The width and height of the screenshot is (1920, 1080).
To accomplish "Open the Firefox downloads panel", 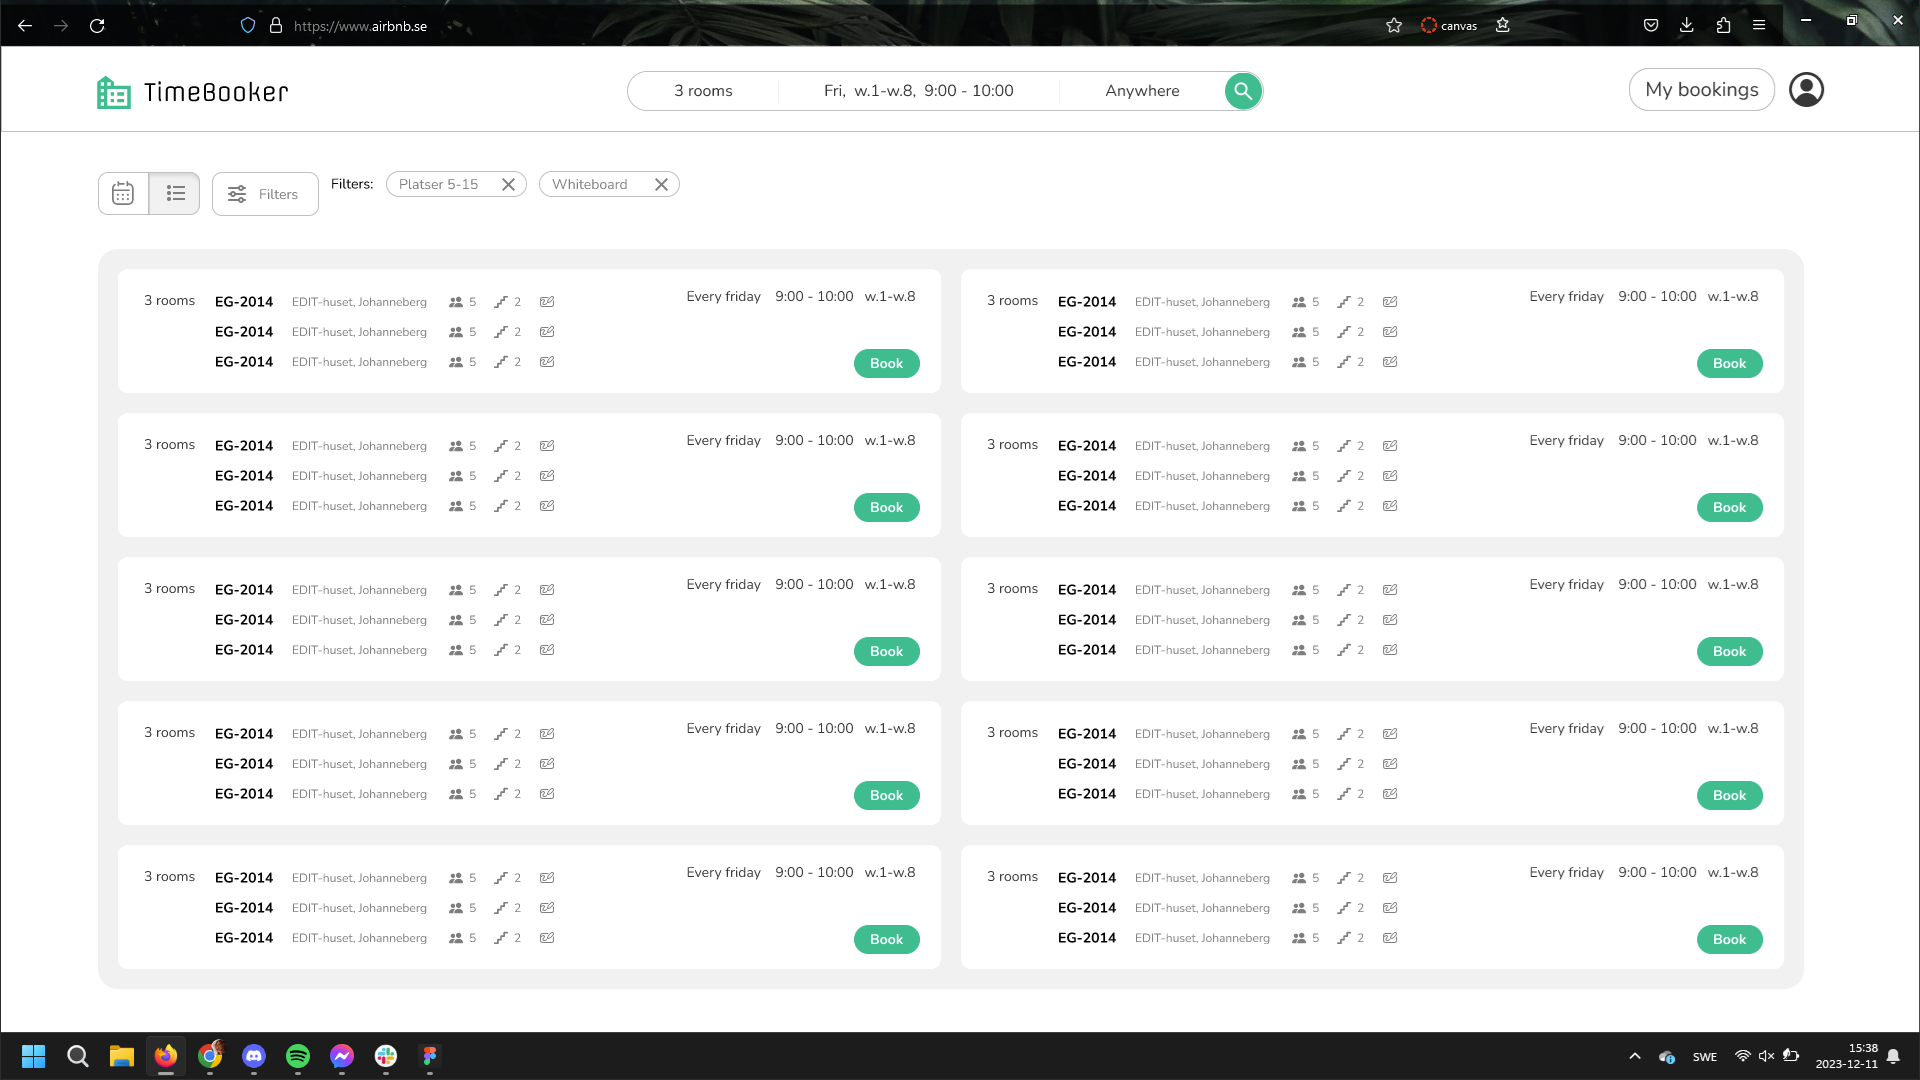I will 1686,26.
